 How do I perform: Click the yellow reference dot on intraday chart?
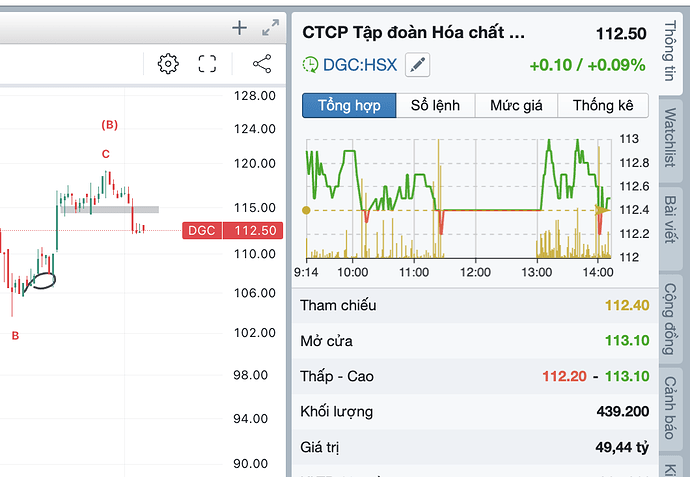(x=306, y=210)
